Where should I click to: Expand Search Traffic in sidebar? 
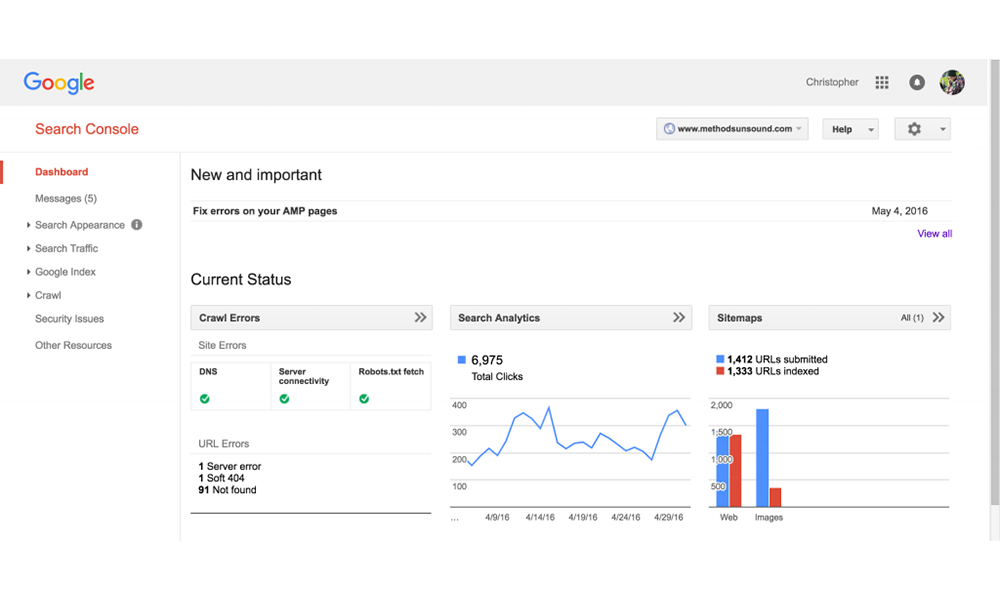click(x=66, y=248)
